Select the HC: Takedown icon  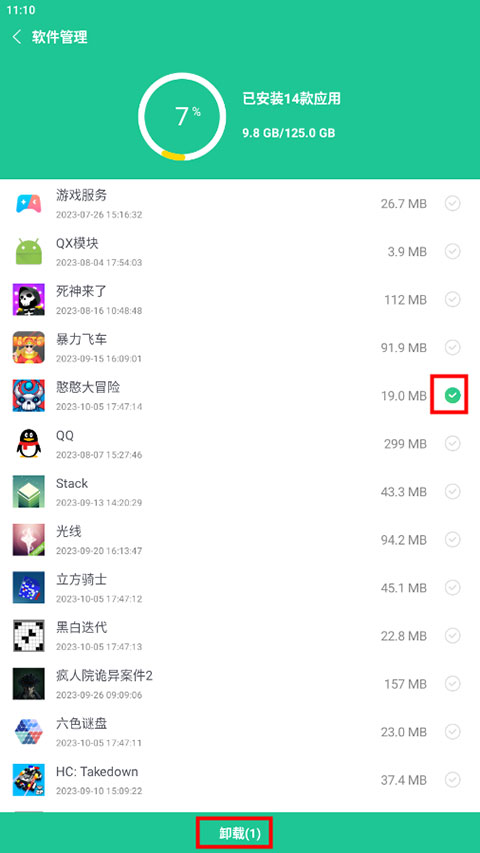pos(28,780)
